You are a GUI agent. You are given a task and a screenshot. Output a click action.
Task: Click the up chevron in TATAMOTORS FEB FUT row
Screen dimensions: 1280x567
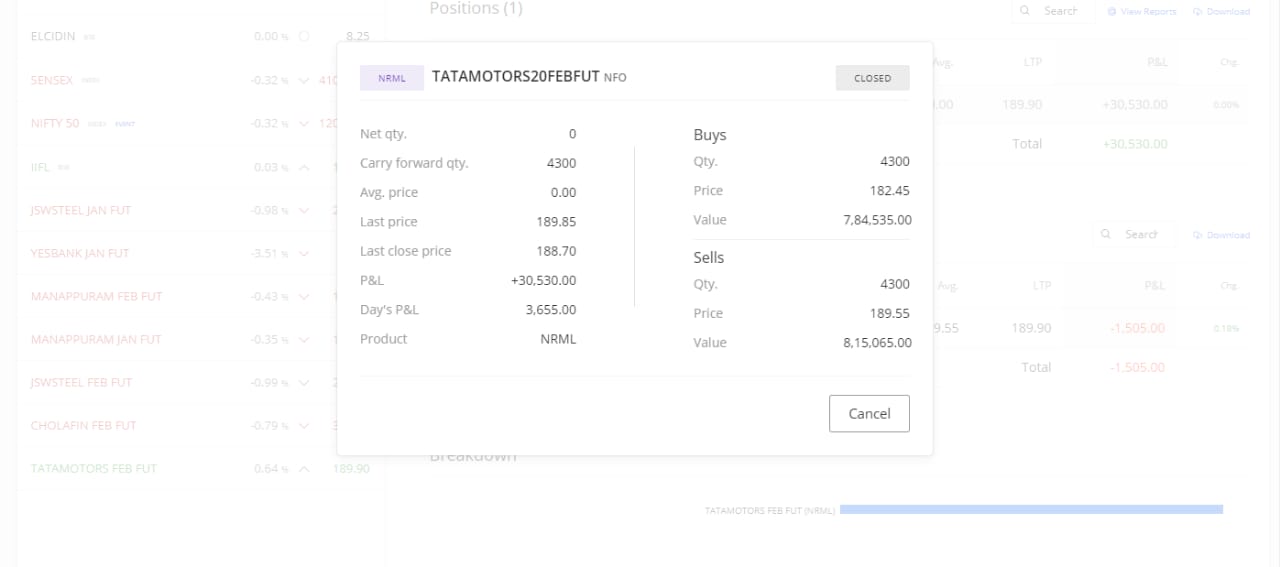[x=304, y=468]
